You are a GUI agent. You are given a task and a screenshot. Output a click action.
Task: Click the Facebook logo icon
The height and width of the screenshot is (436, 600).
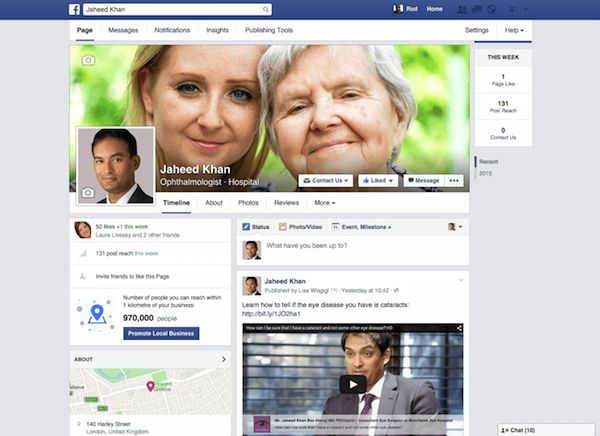[74, 9]
